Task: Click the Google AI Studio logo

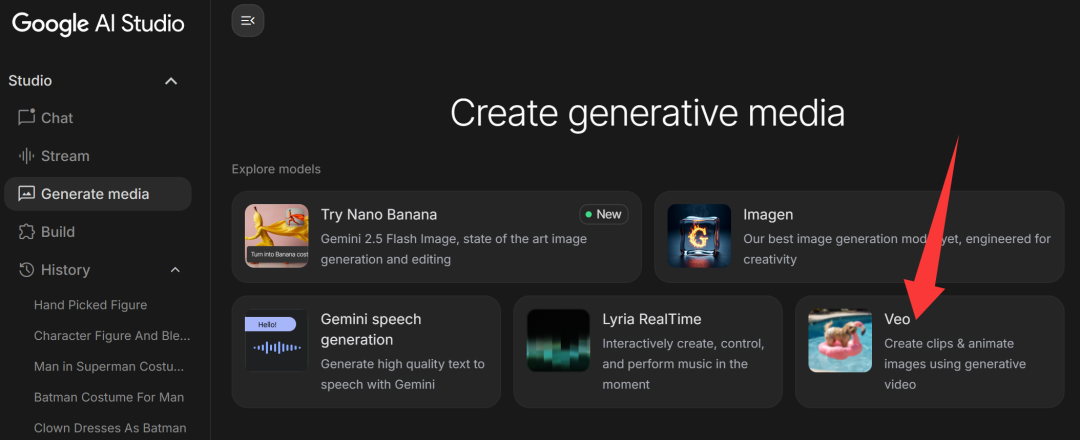Action: [98, 23]
